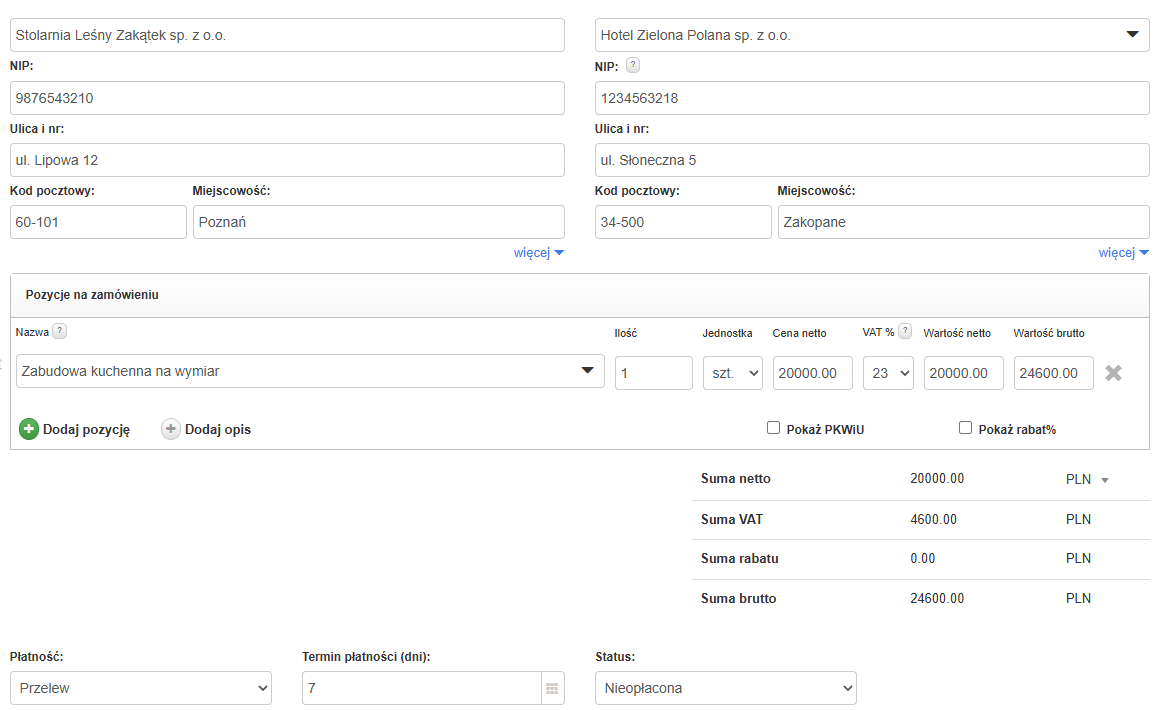
Task: Click the Dodaj opis link text
Action: 218,430
